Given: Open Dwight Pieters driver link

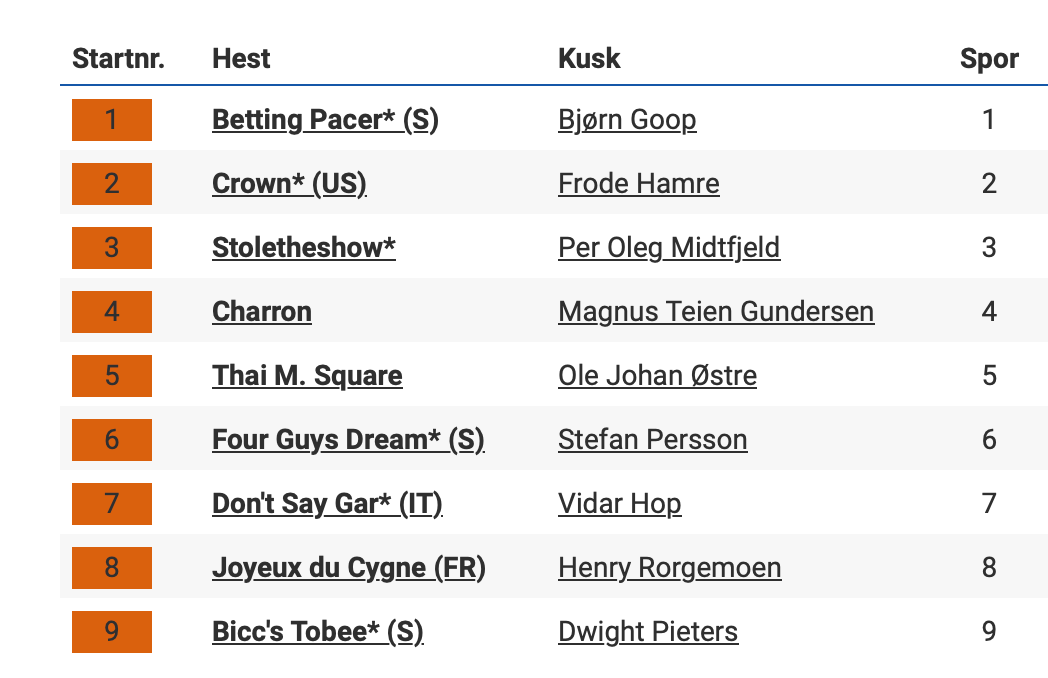Looking at the screenshot, I should pyautogui.click(x=648, y=632).
